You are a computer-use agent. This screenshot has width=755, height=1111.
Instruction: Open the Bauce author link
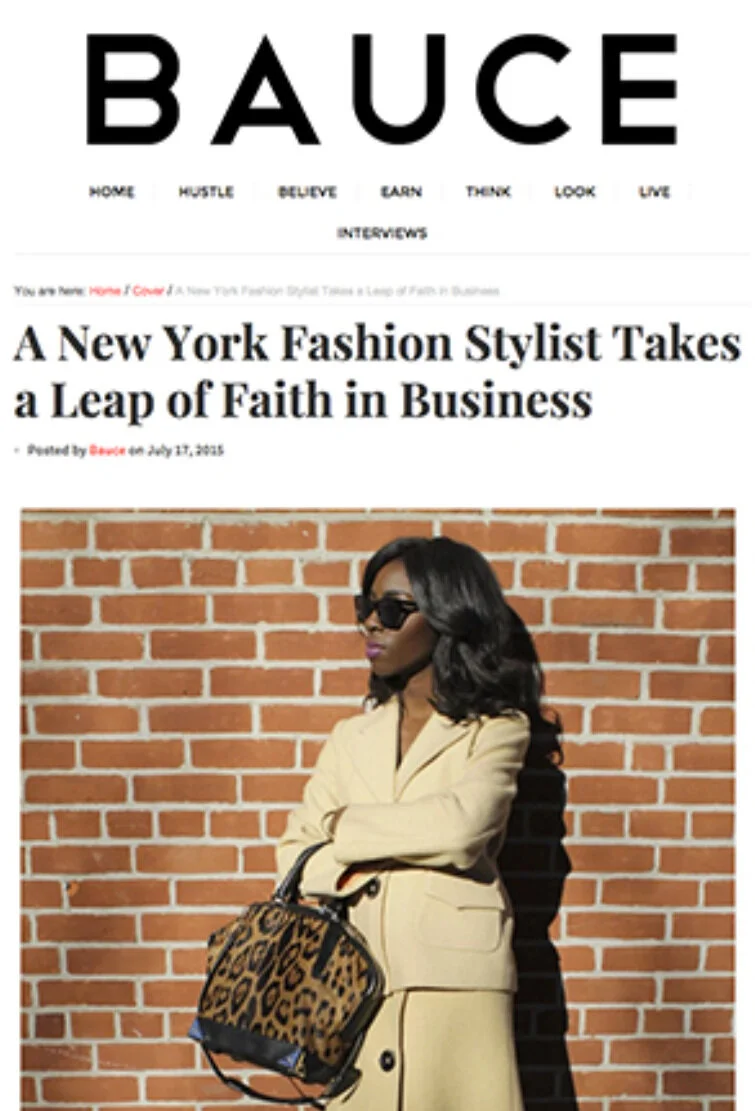coord(107,450)
